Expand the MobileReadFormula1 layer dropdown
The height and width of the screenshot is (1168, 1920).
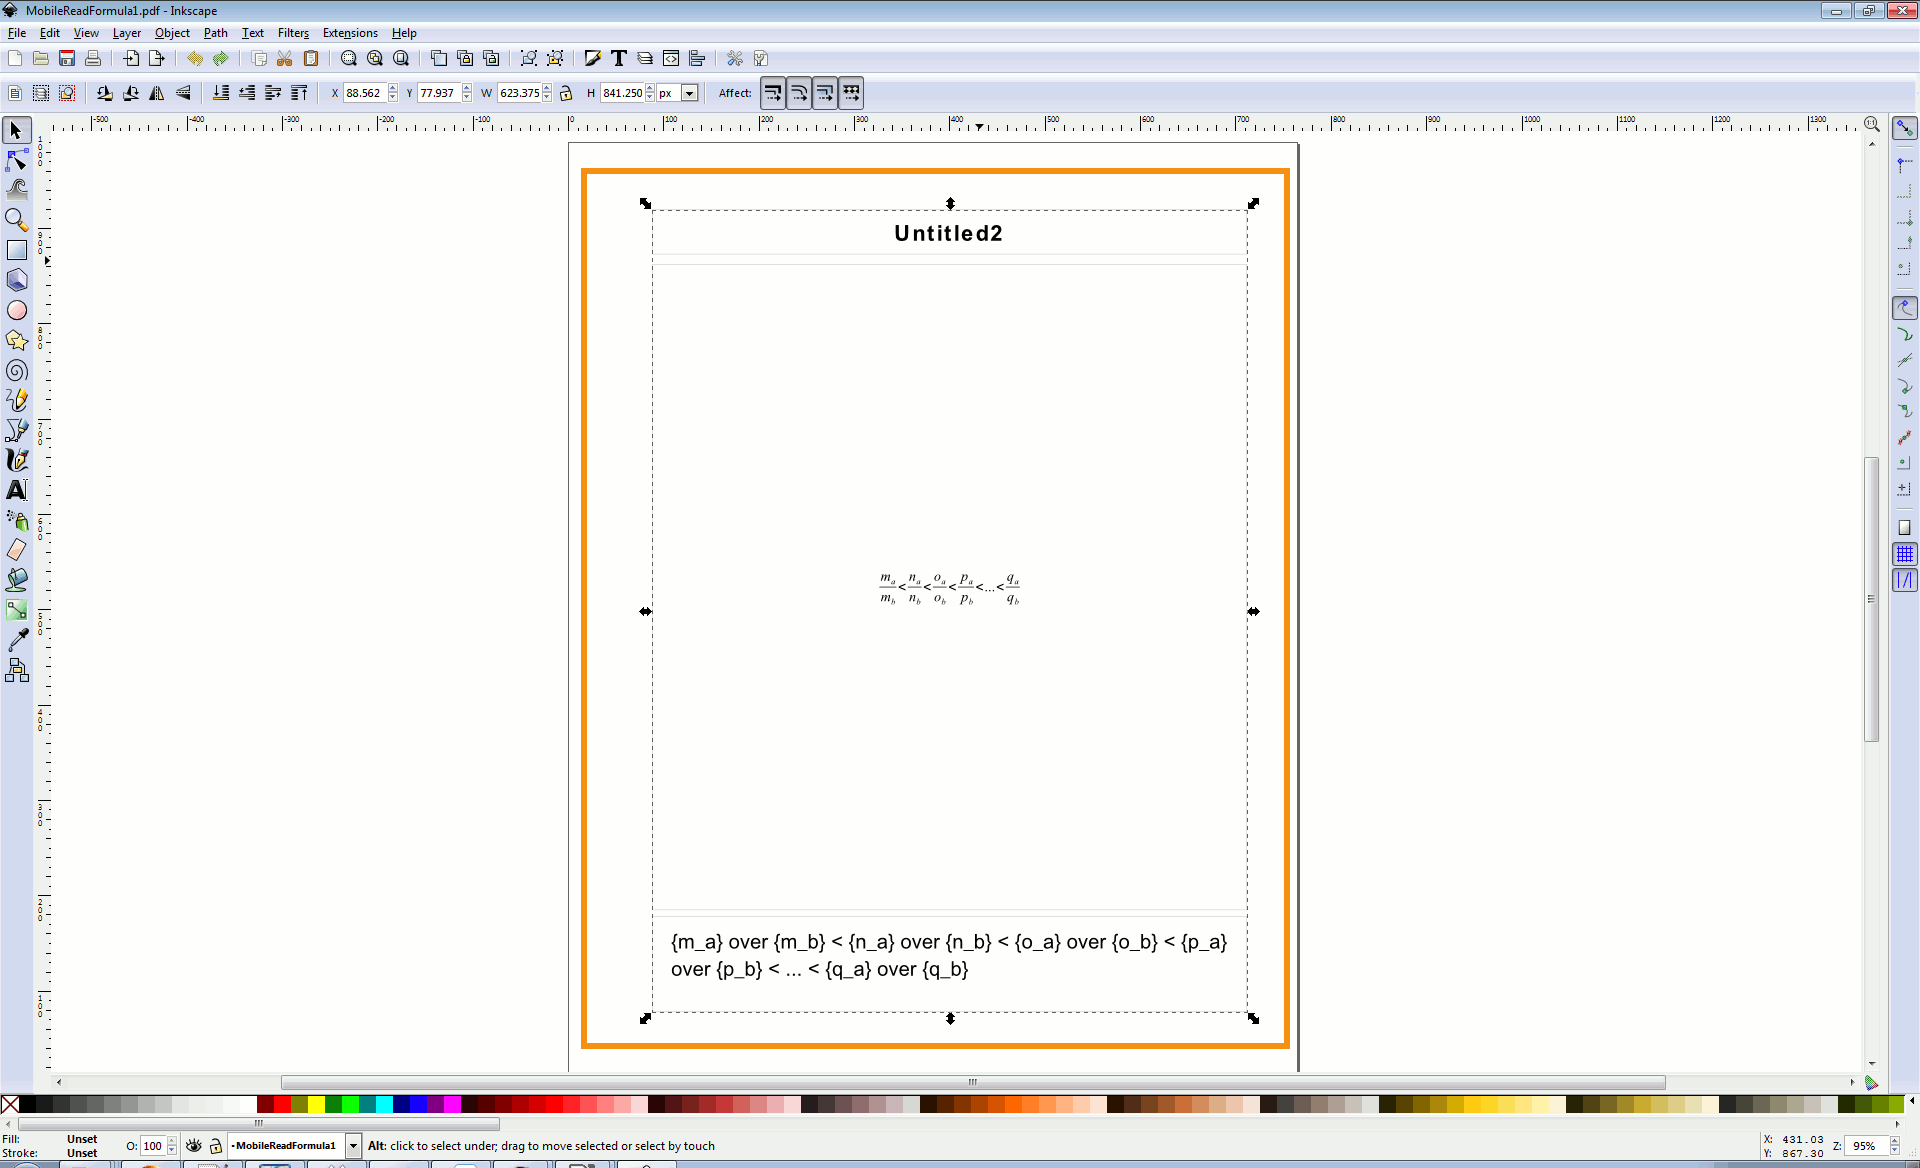[353, 1146]
